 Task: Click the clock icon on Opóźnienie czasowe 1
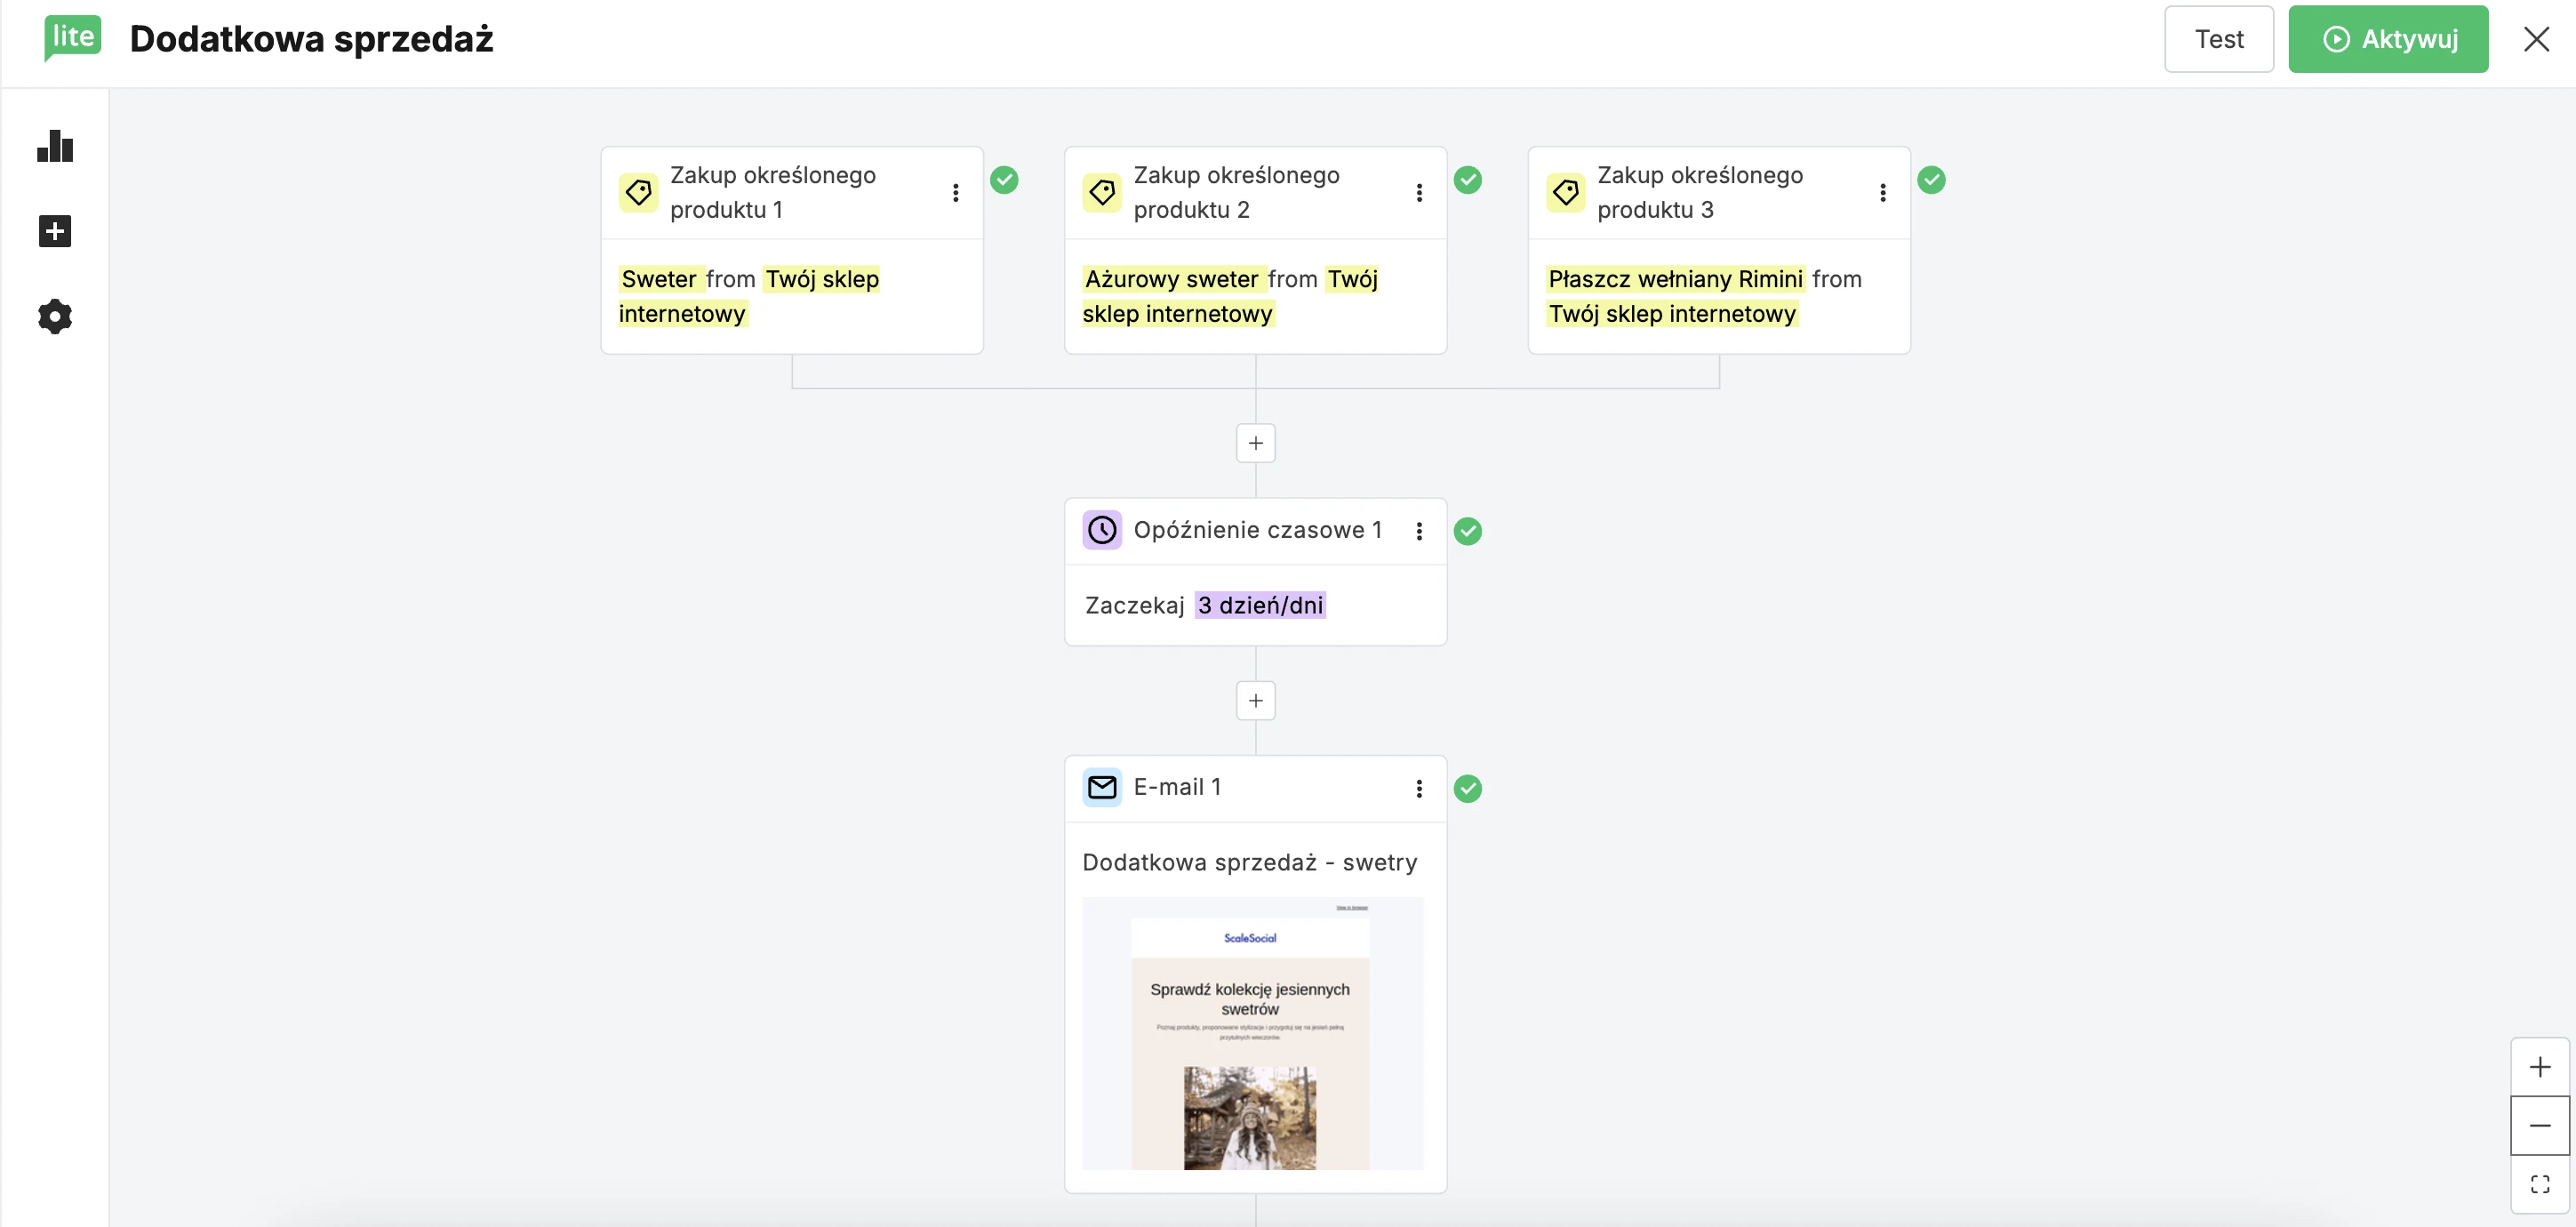pos(1102,529)
